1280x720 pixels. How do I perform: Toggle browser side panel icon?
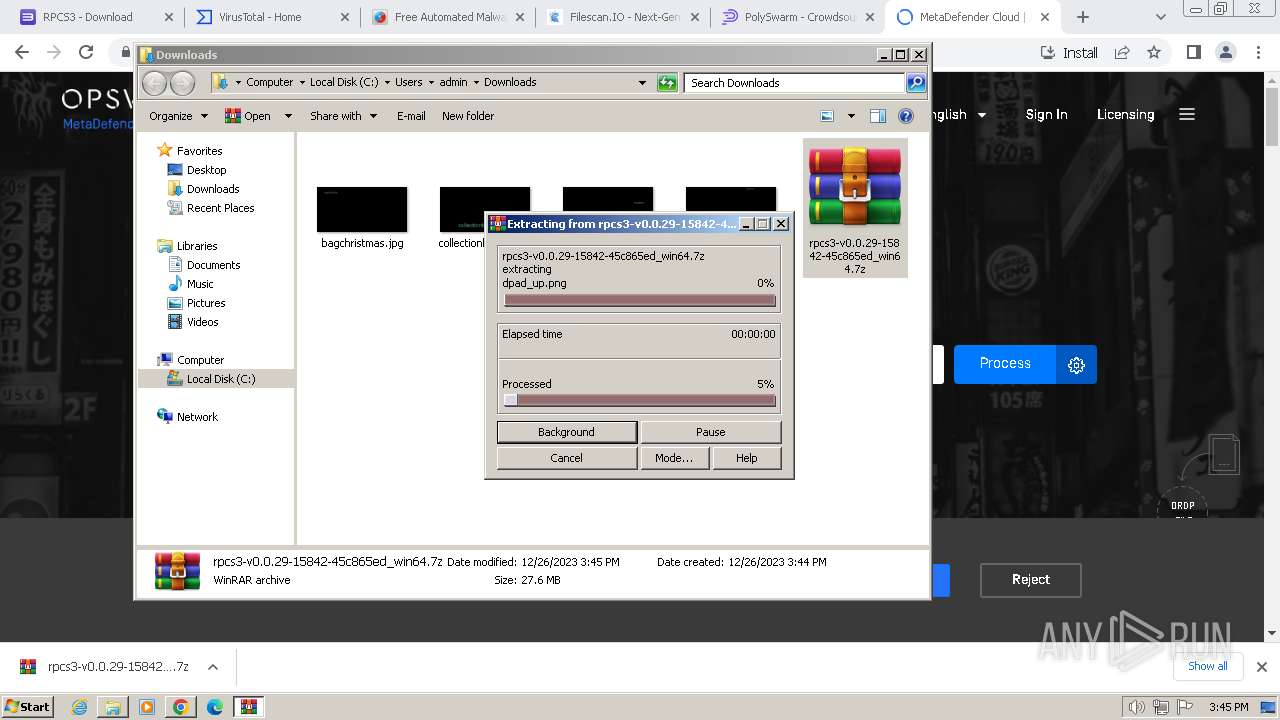point(1193,53)
